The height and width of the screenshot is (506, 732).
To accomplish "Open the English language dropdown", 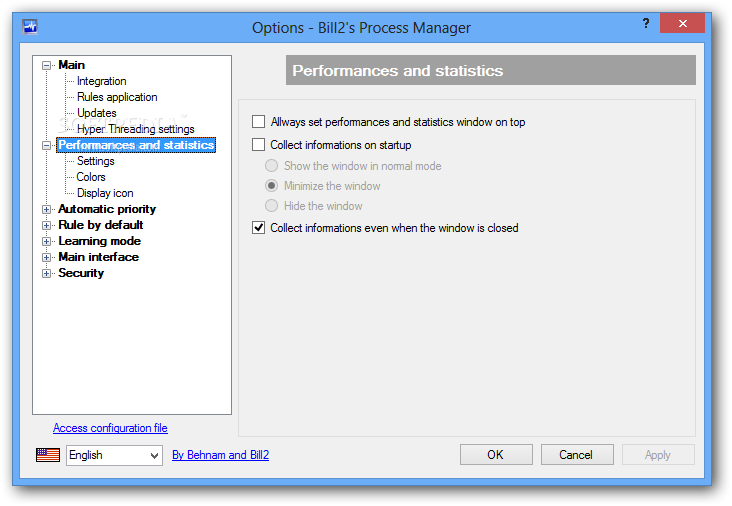I will click(x=114, y=455).
